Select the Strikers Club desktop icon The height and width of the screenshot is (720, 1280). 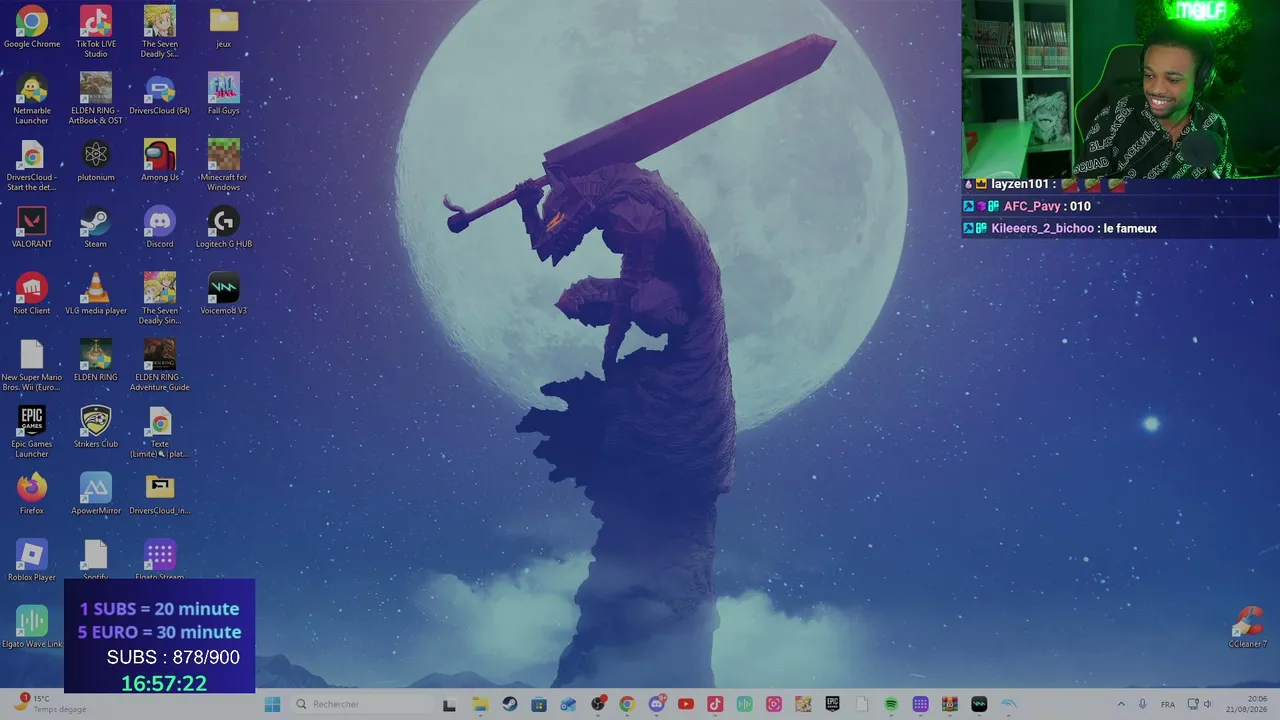point(96,428)
